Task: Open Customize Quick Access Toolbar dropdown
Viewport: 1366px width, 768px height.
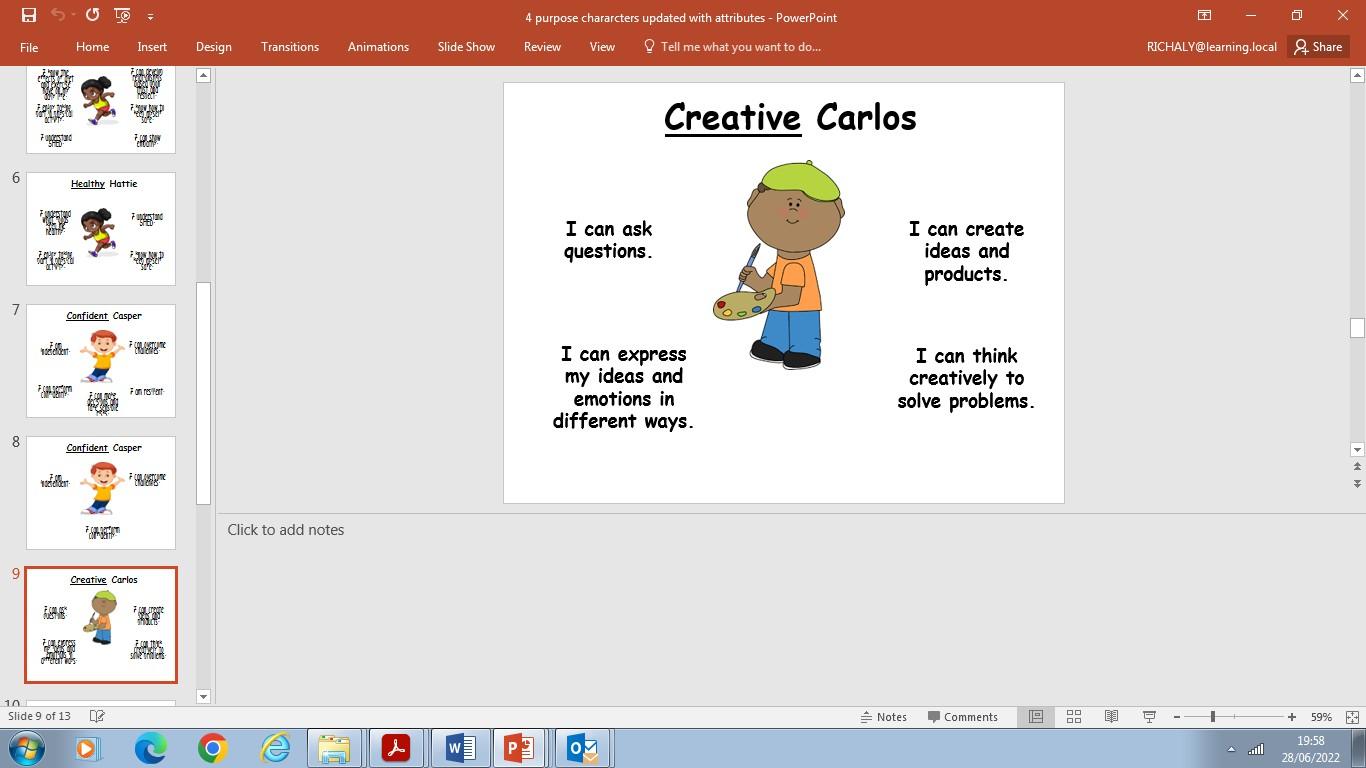Action: [x=150, y=16]
